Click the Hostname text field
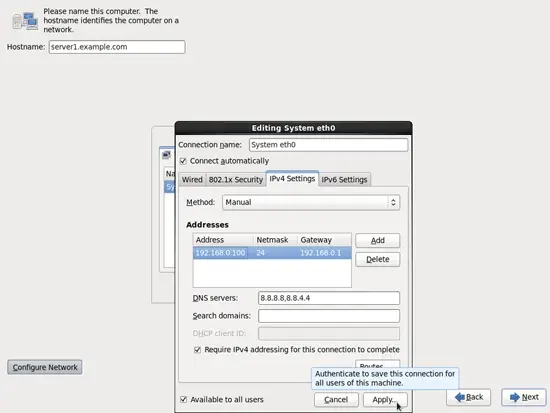Screen dimensions: 550x413 coord(117,47)
